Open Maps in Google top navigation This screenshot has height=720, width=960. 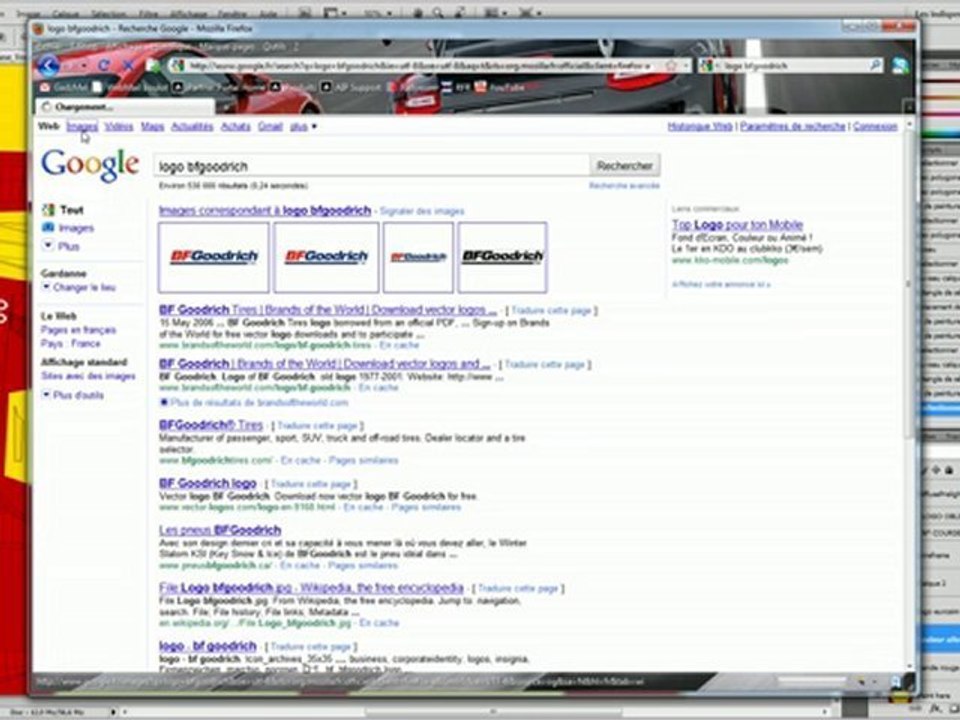point(152,127)
